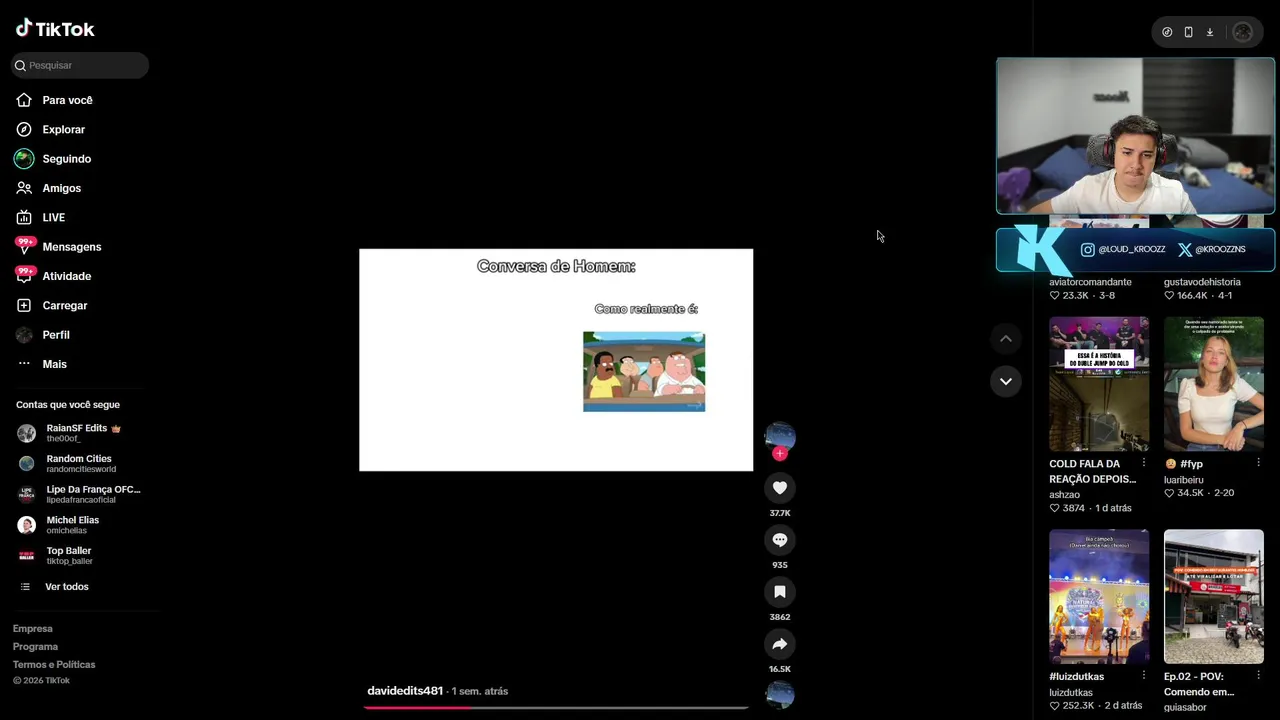Open the Para você feed
Viewport: 1280px width, 720px height.
pyautogui.click(x=68, y=100)
